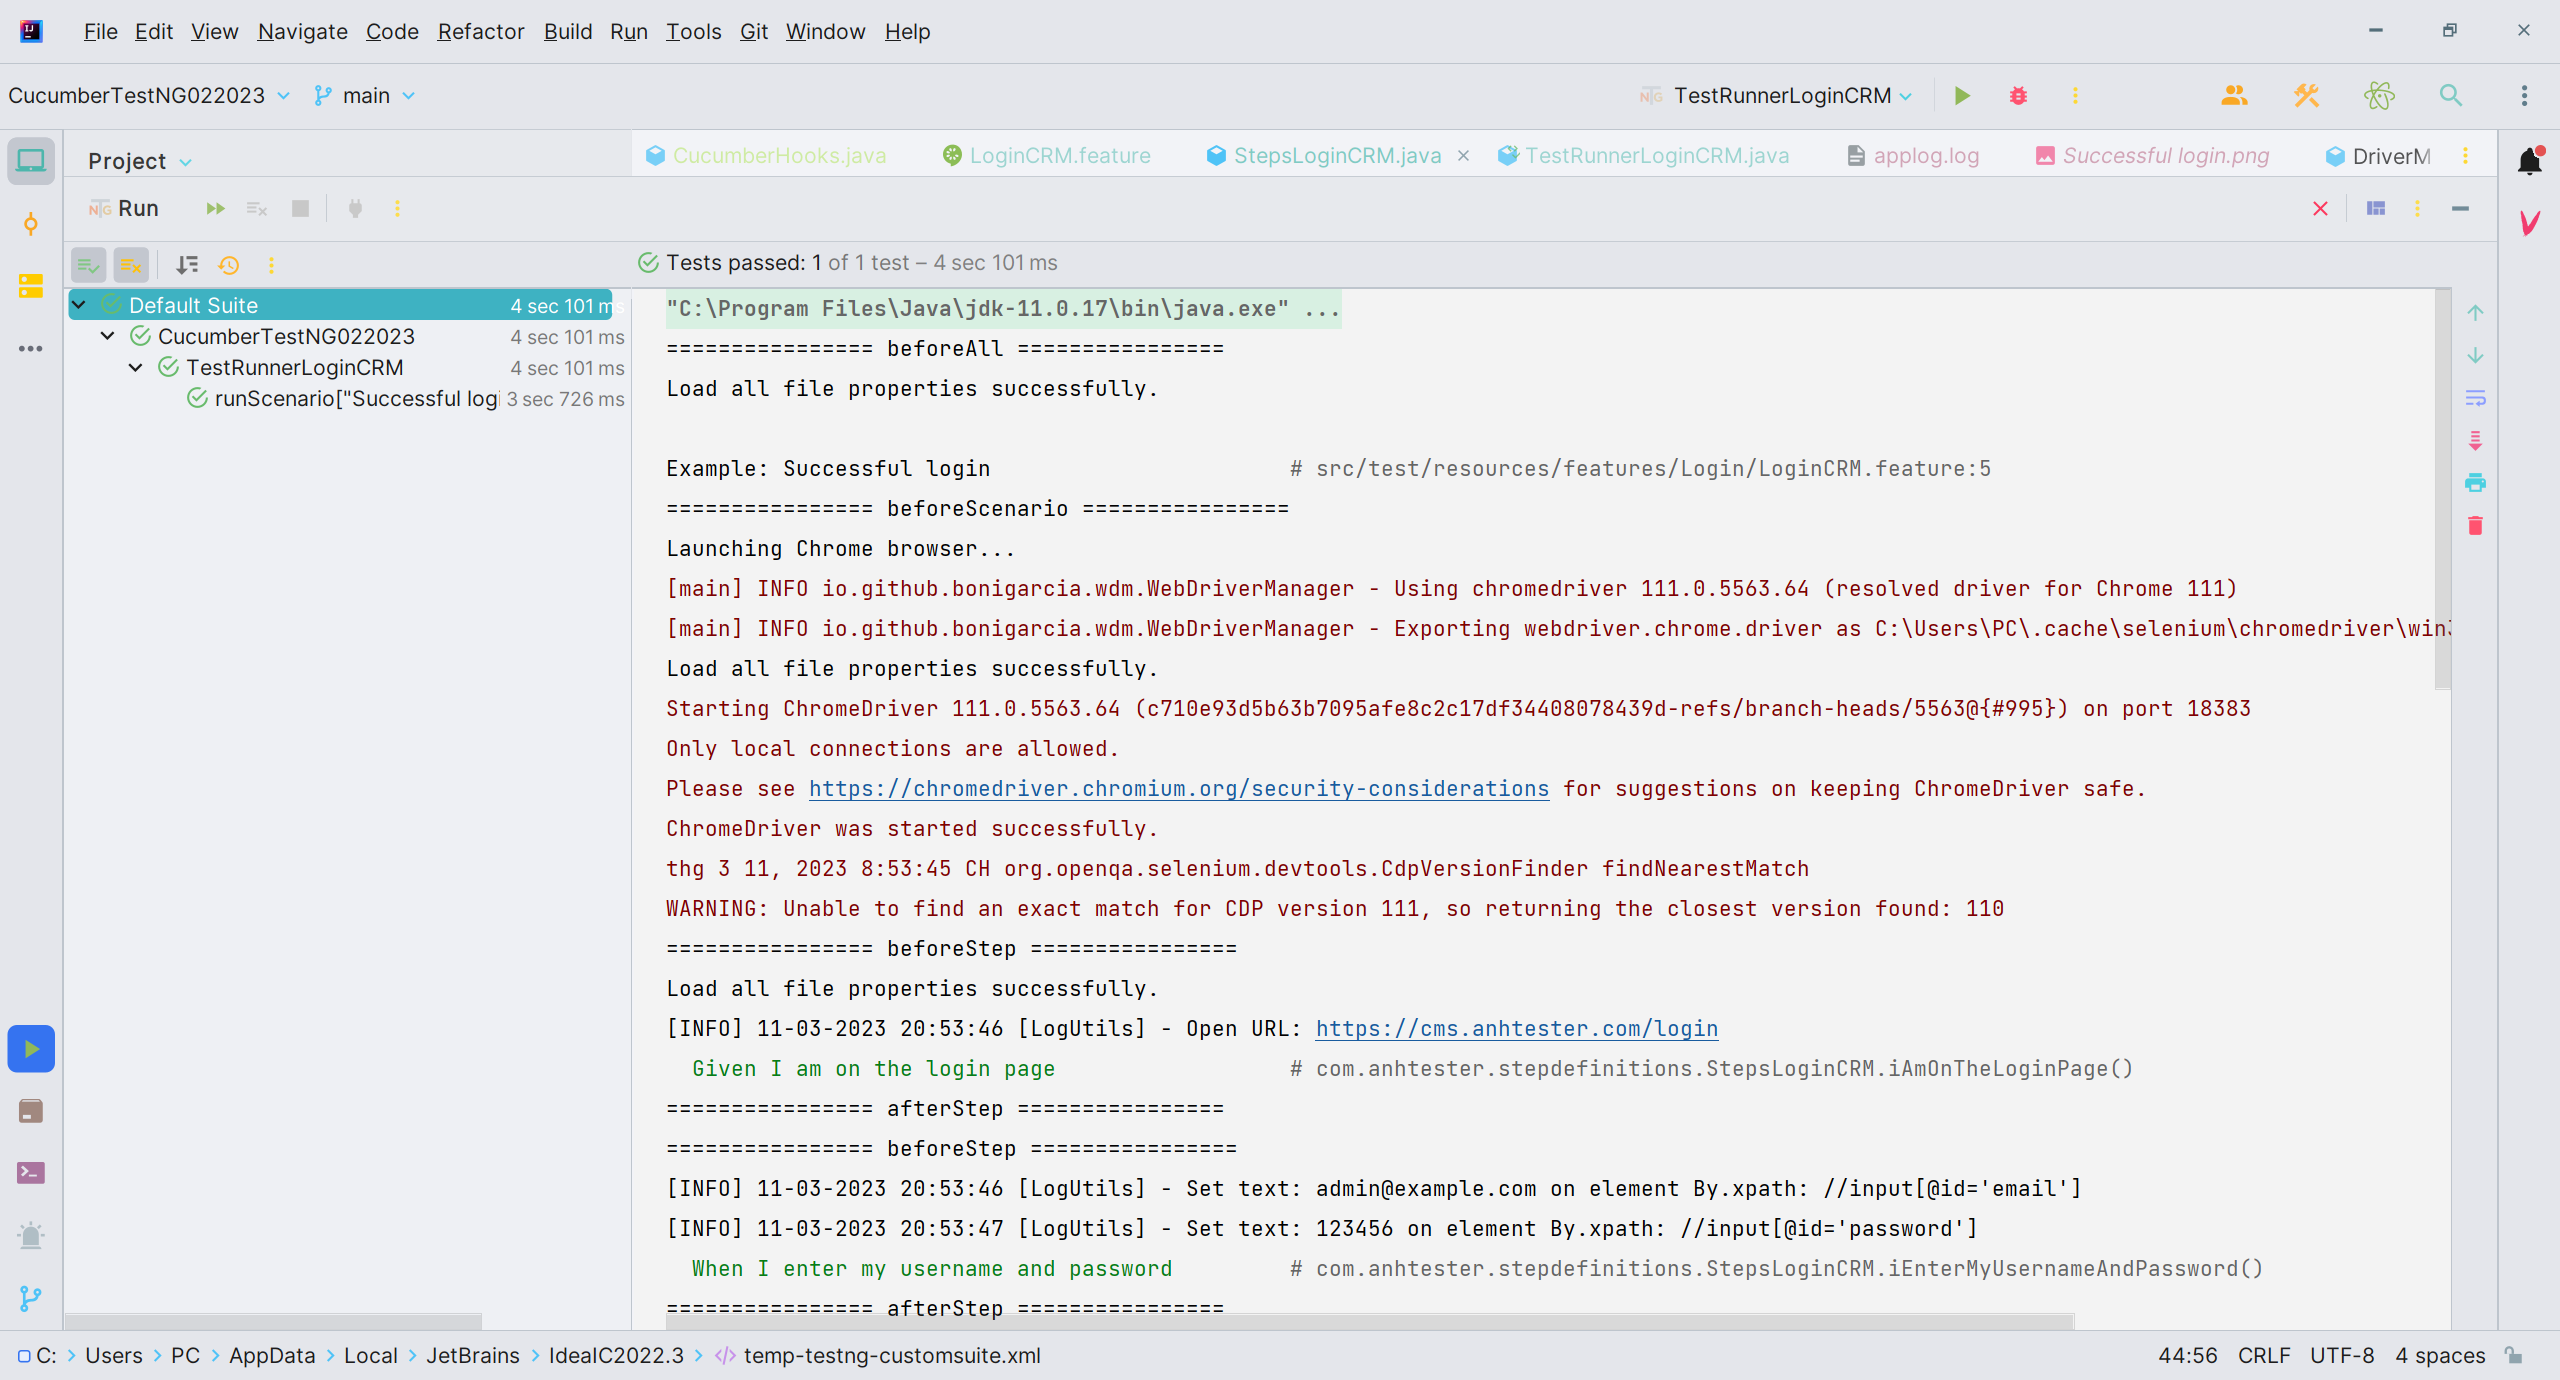Click the Search Everywhere magnifier icon

[2450, 96]
